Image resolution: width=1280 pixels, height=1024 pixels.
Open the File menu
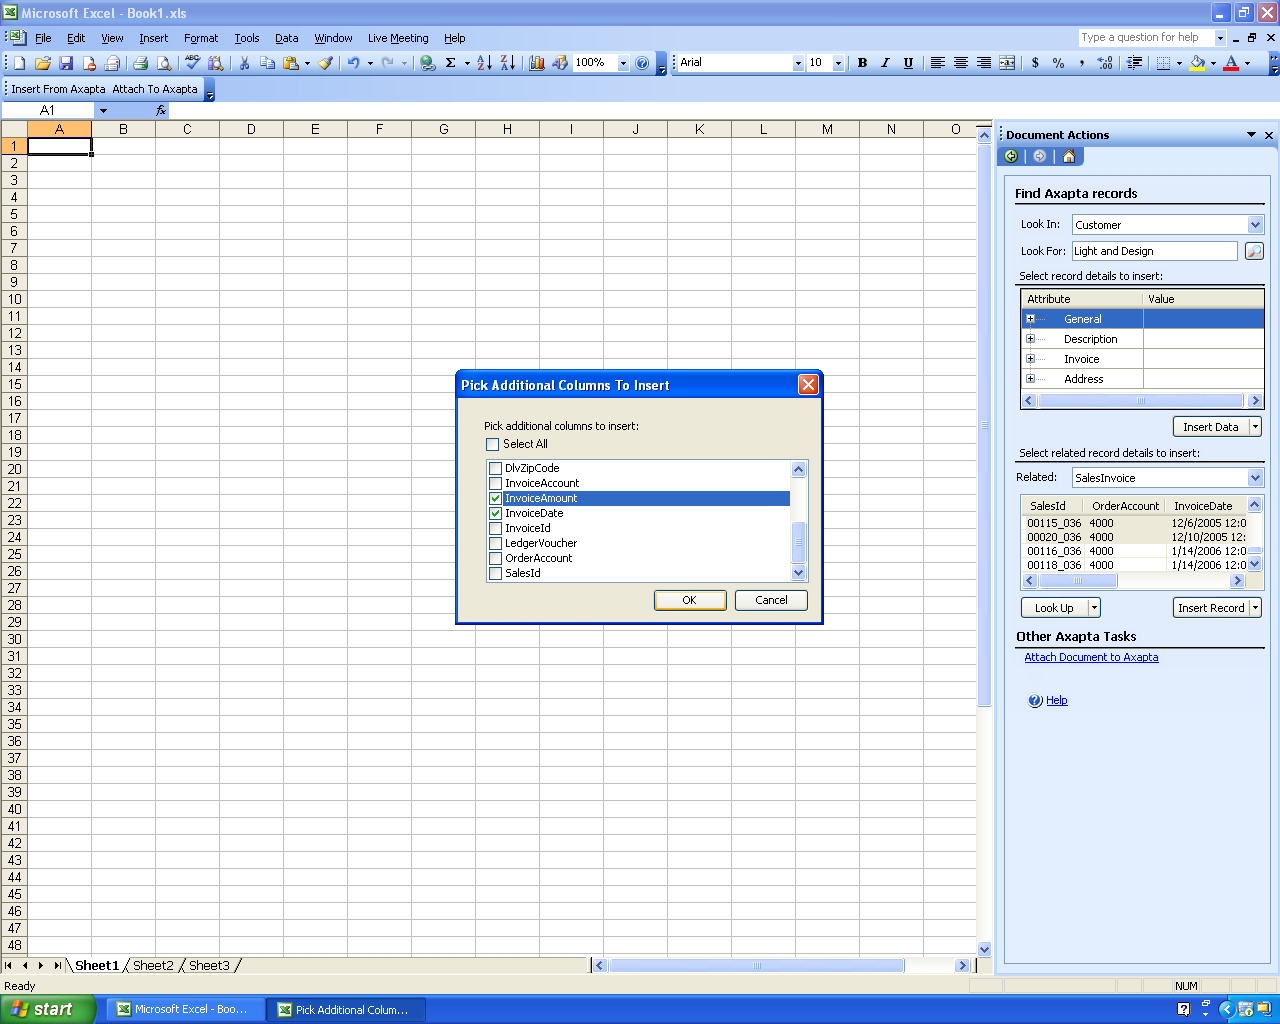43,38
